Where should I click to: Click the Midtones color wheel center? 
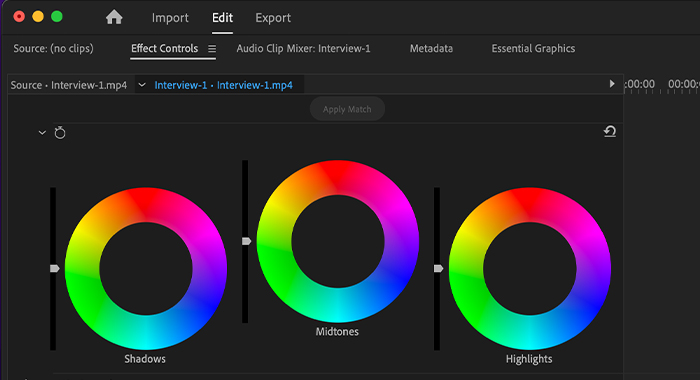338,242
